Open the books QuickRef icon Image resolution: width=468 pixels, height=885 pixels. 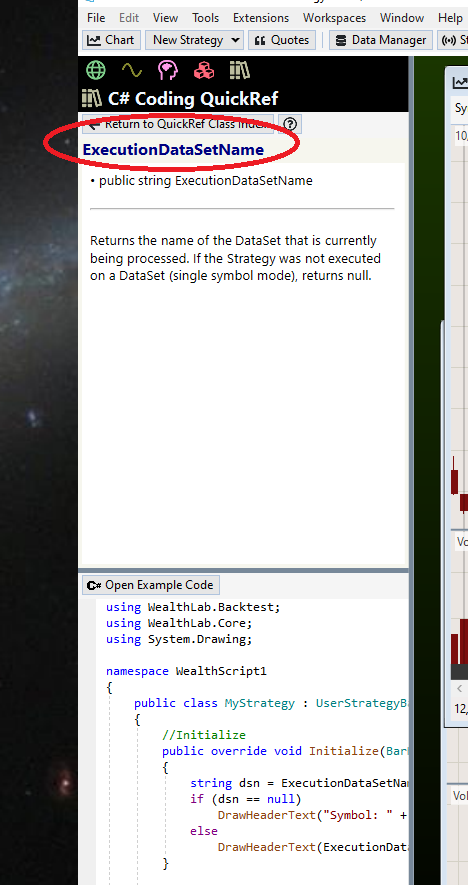click(x=239, y=70)
